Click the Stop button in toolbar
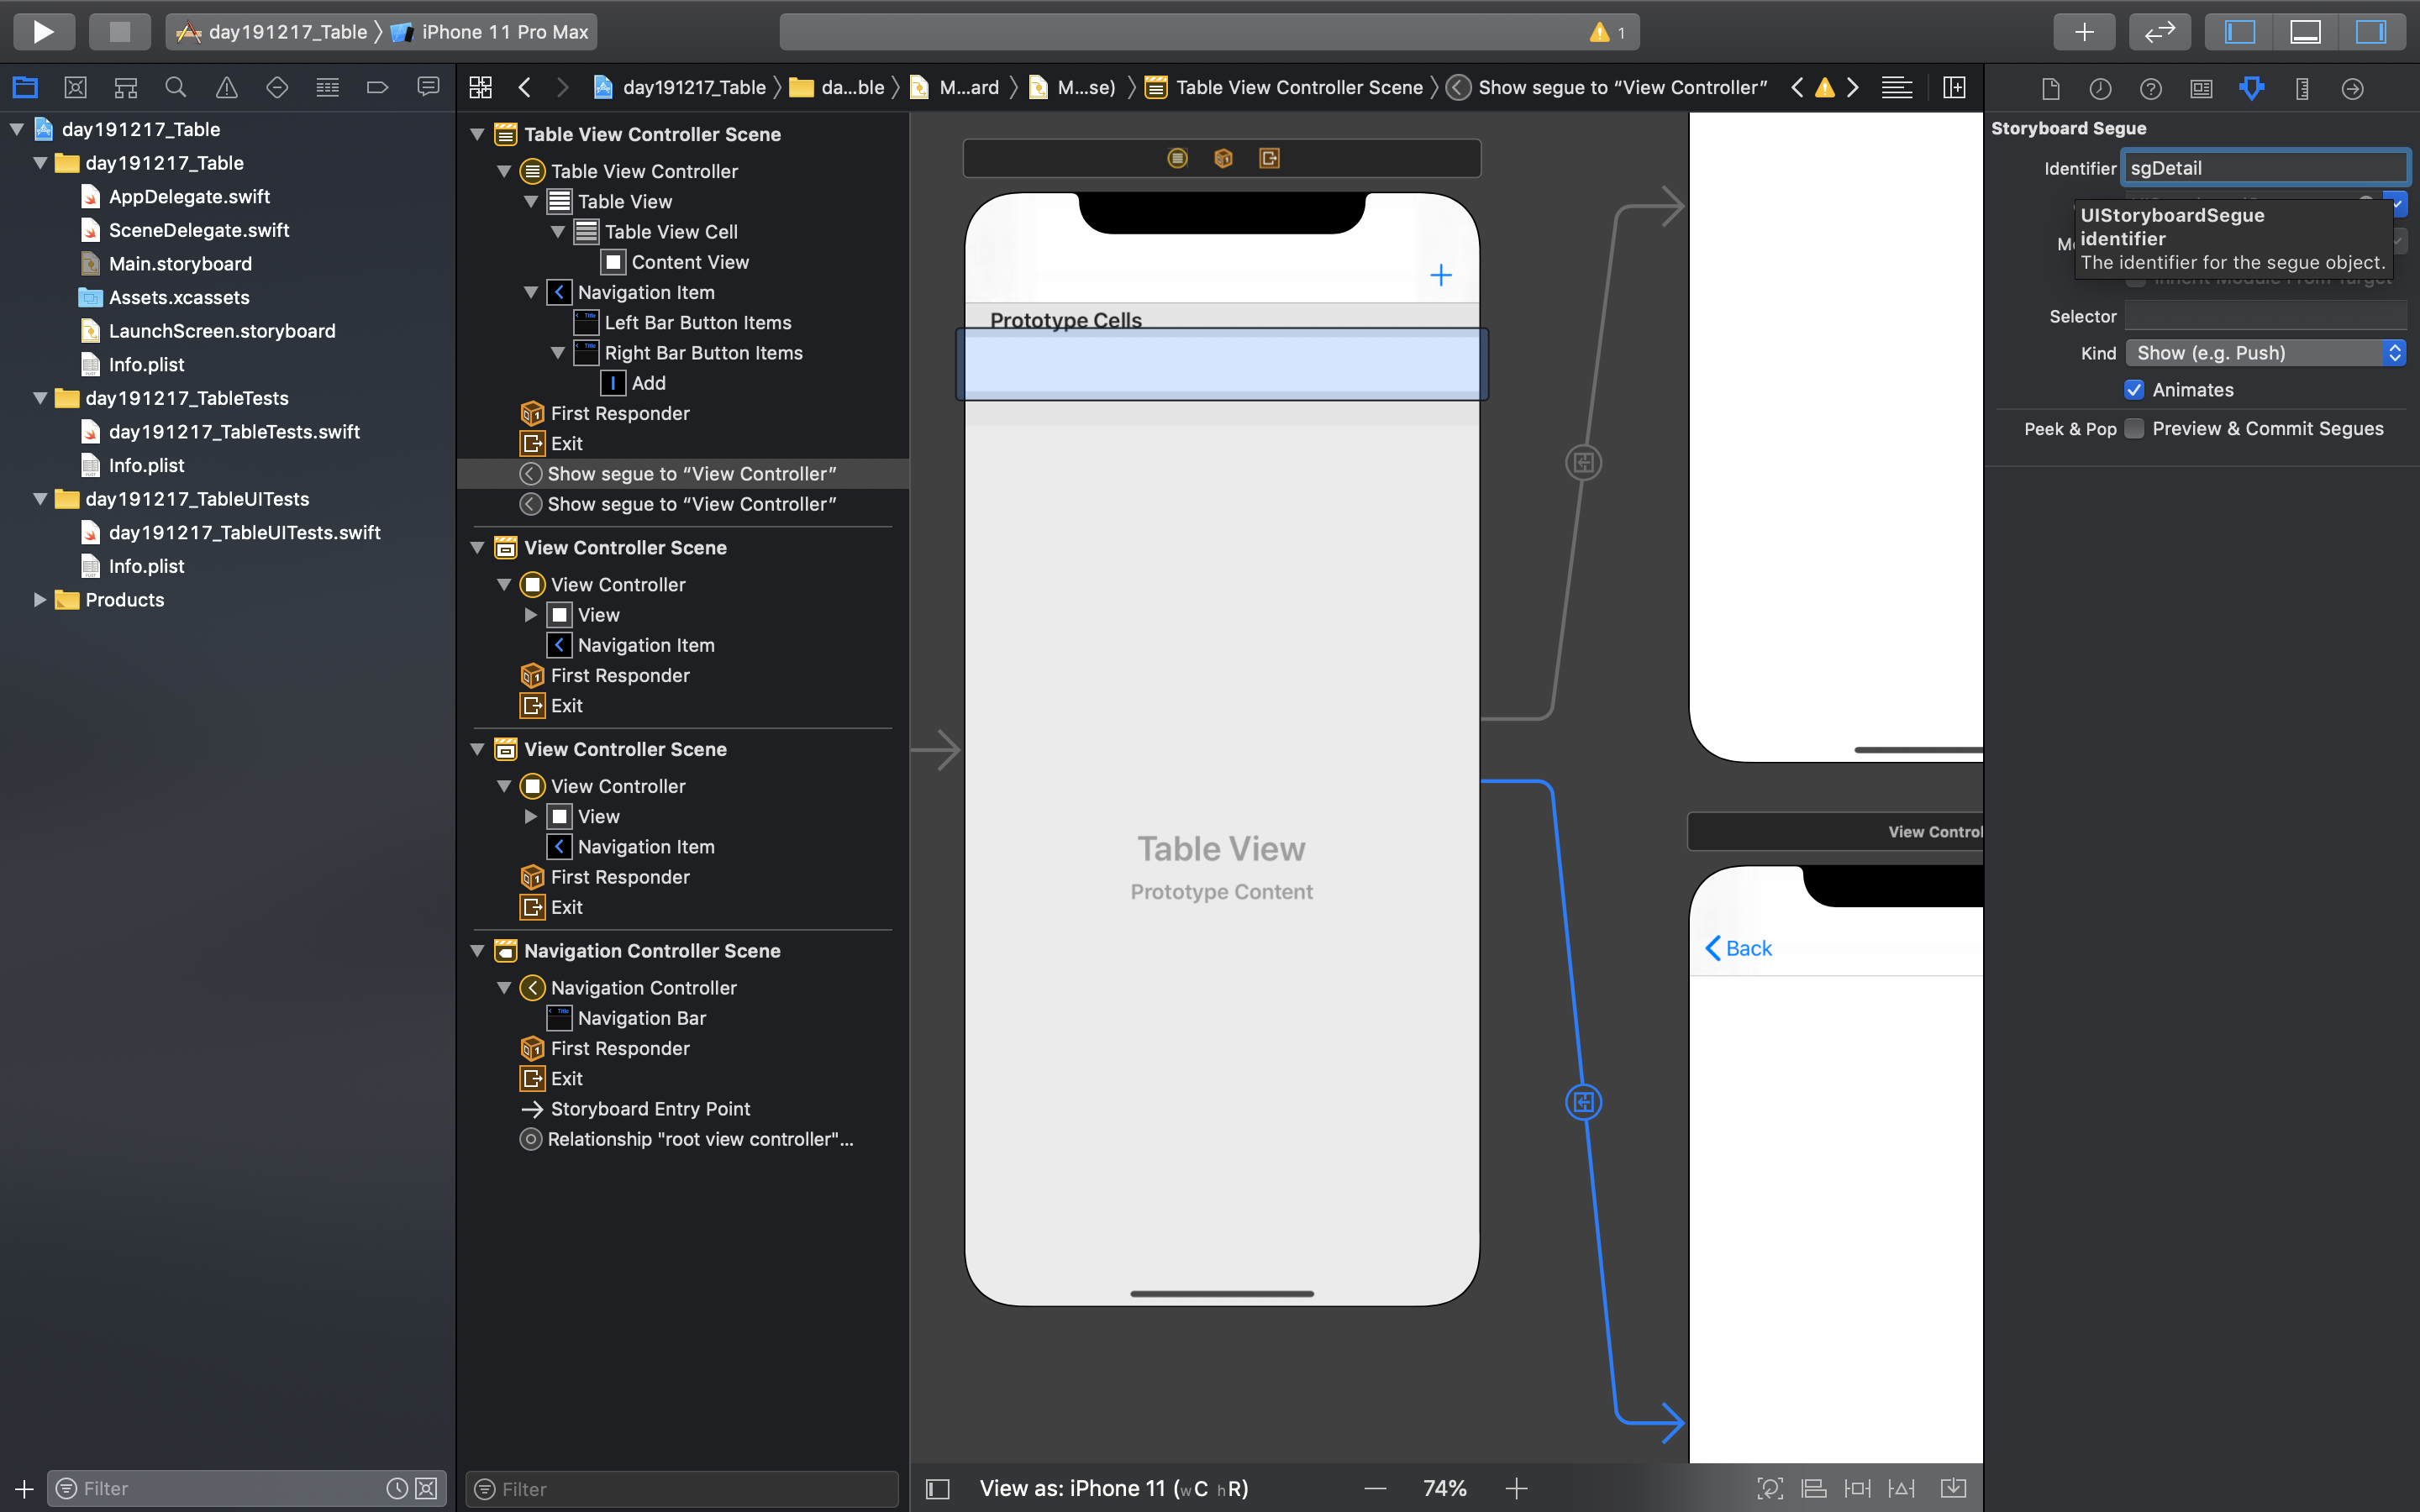Viewport: 2420px width, 1512px height. coord(119,31)
